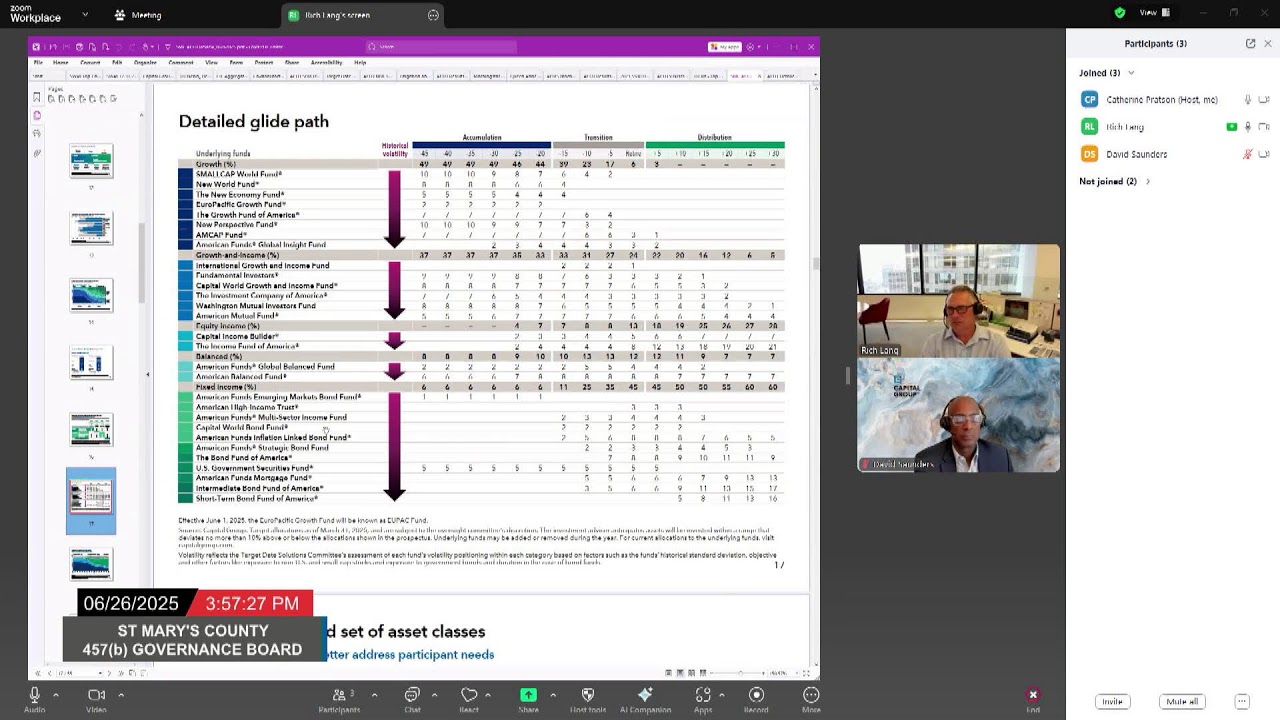Switch to the Meeting tab
1280x720 pixels.
pos(138,15)
